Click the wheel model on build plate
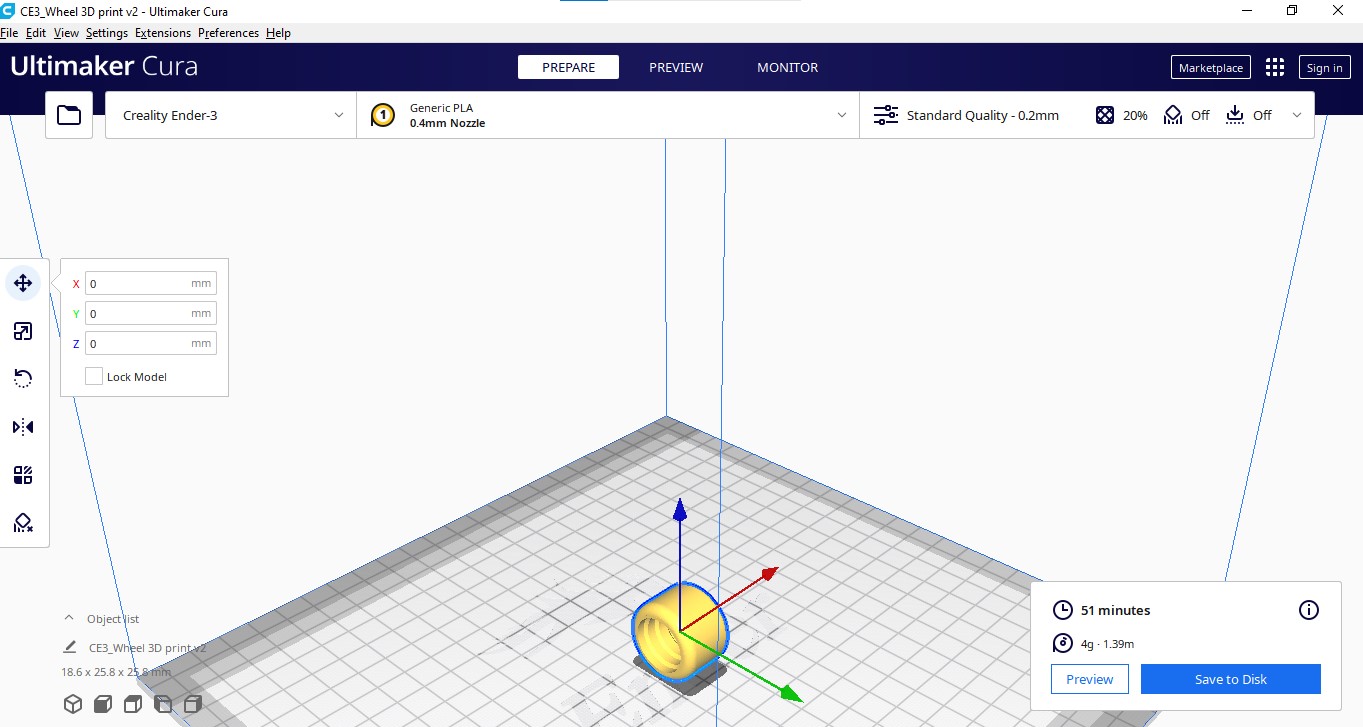Image resolution: width=1363 pixels, height=727 pixels. tap(682, 630)
